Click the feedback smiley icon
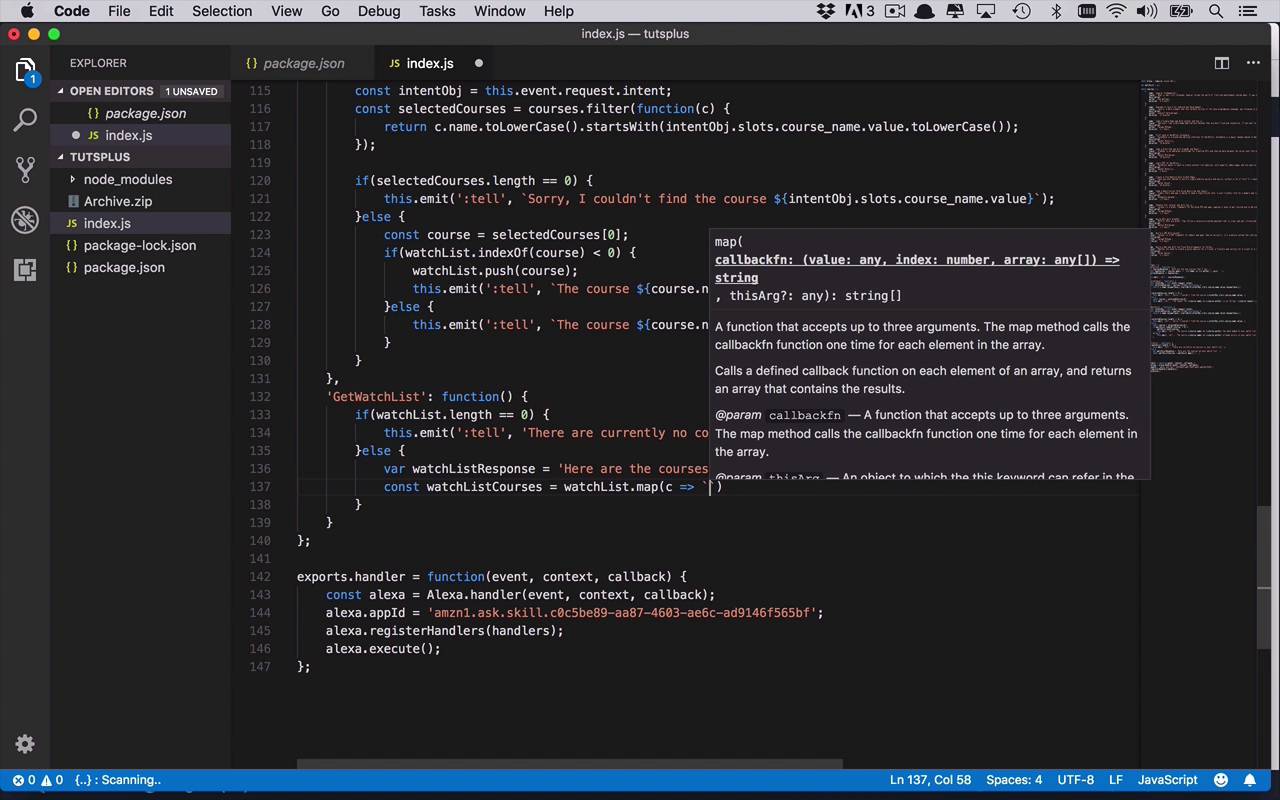1280x800 pixels. (1221, 780)
